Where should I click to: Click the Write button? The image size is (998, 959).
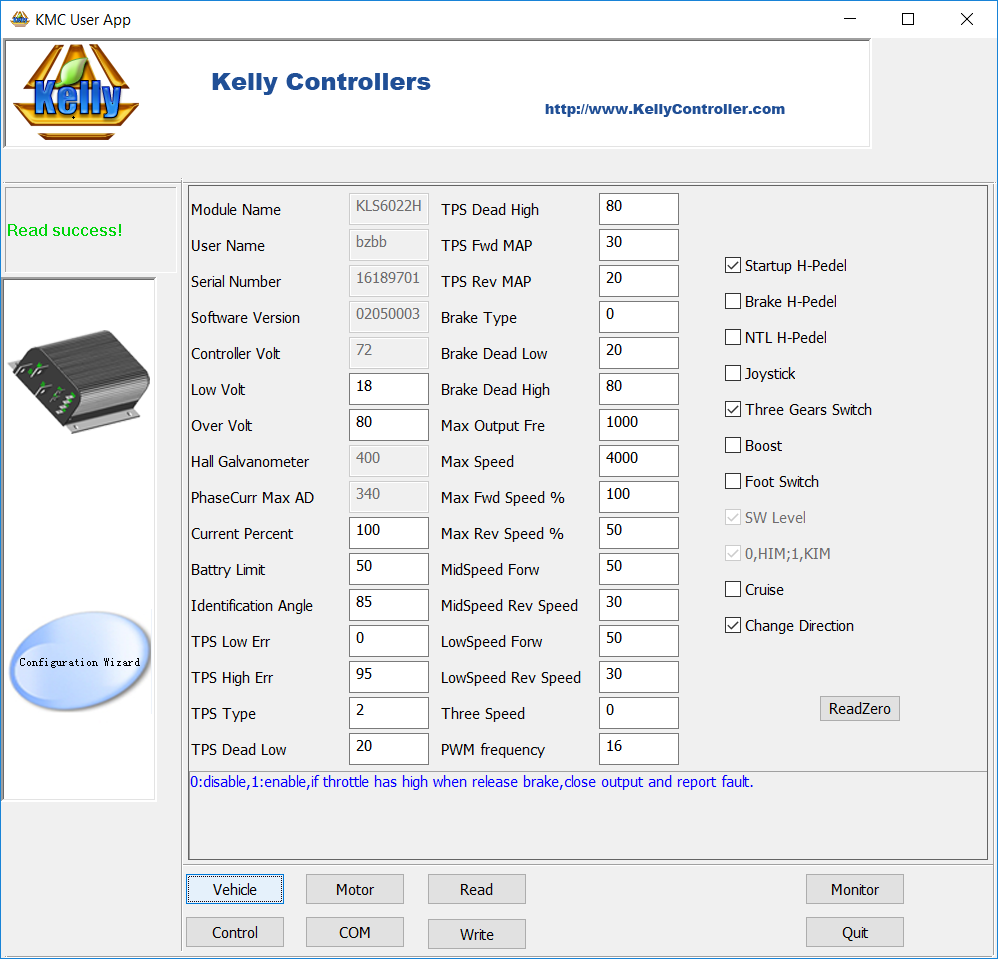point(477,934)
